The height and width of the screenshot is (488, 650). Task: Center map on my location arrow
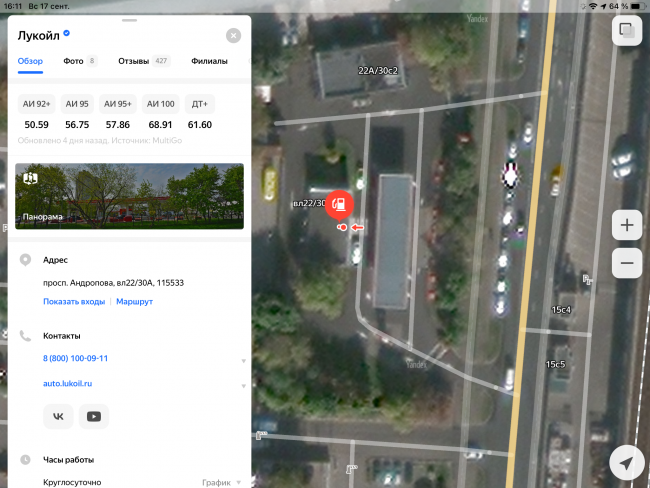point(627,463)
